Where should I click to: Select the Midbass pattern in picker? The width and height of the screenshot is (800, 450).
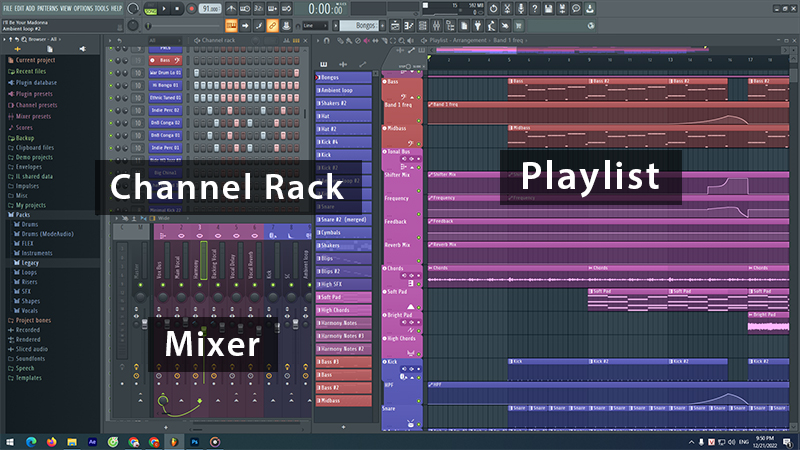coord(343,401)
